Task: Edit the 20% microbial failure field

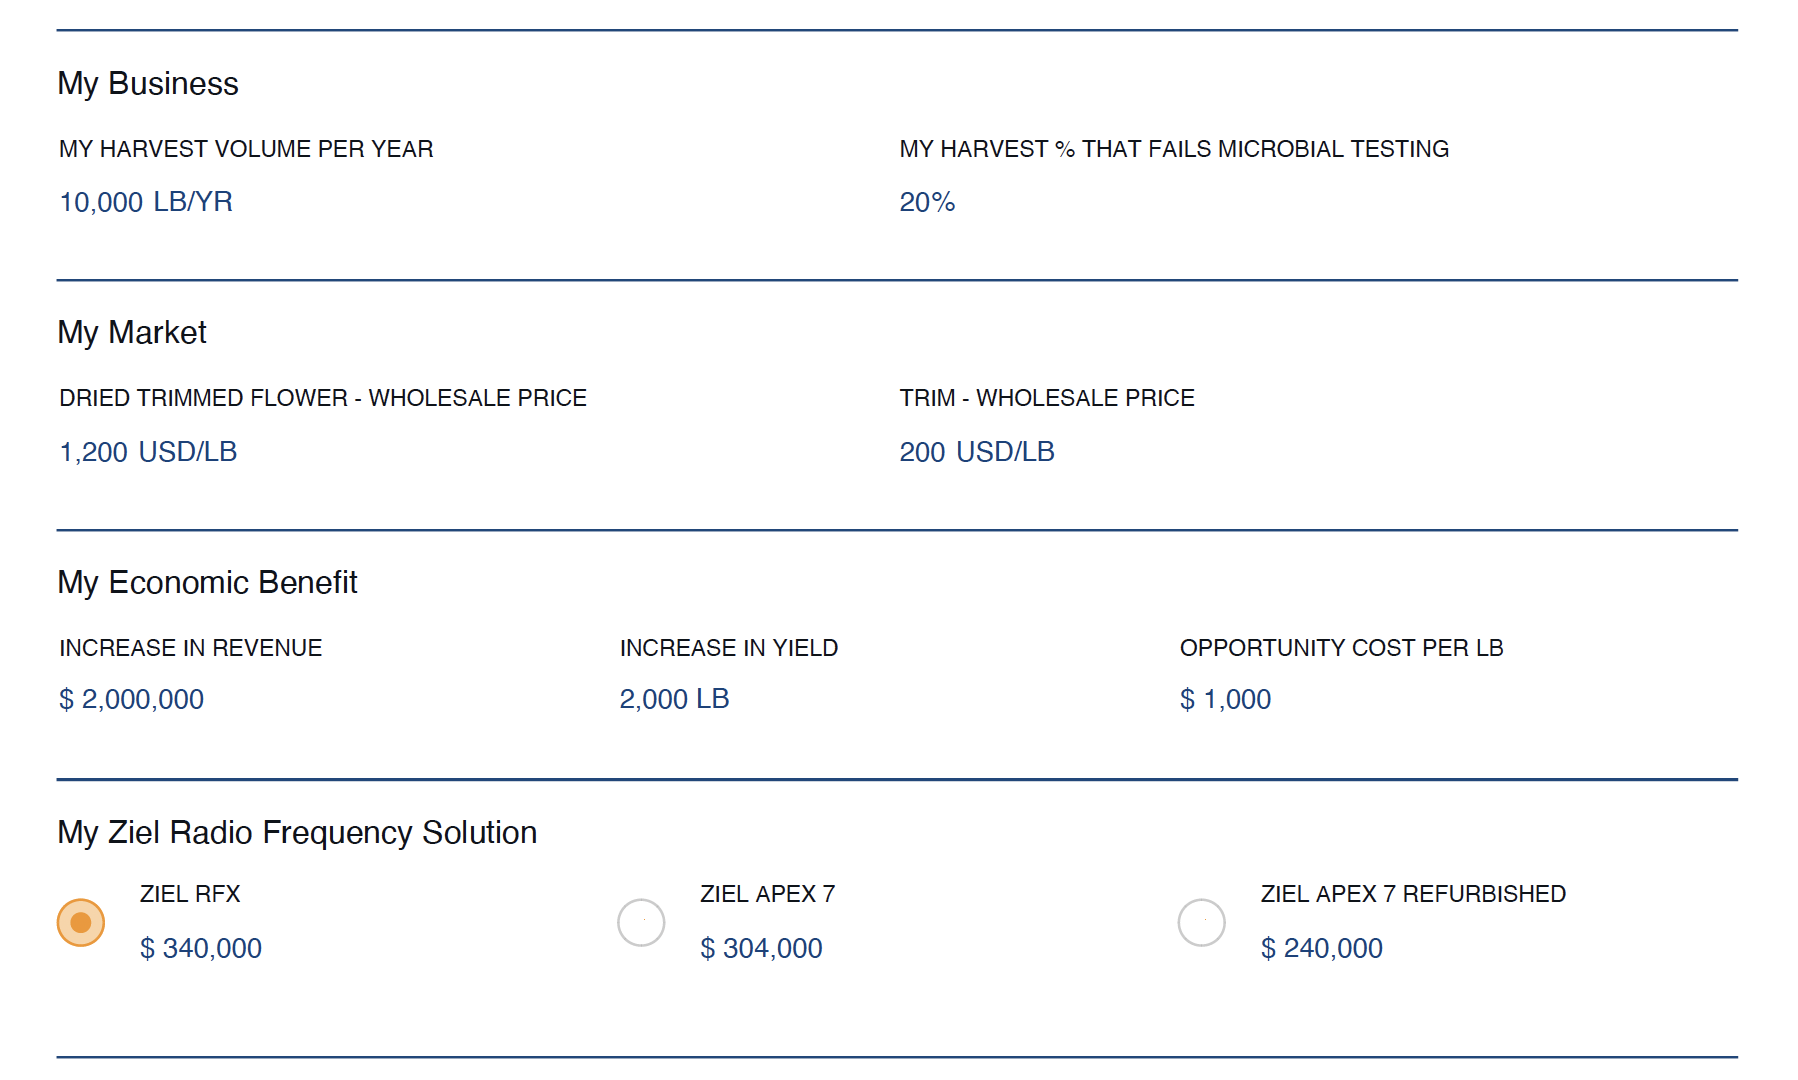Action: [x=927, y=202]
